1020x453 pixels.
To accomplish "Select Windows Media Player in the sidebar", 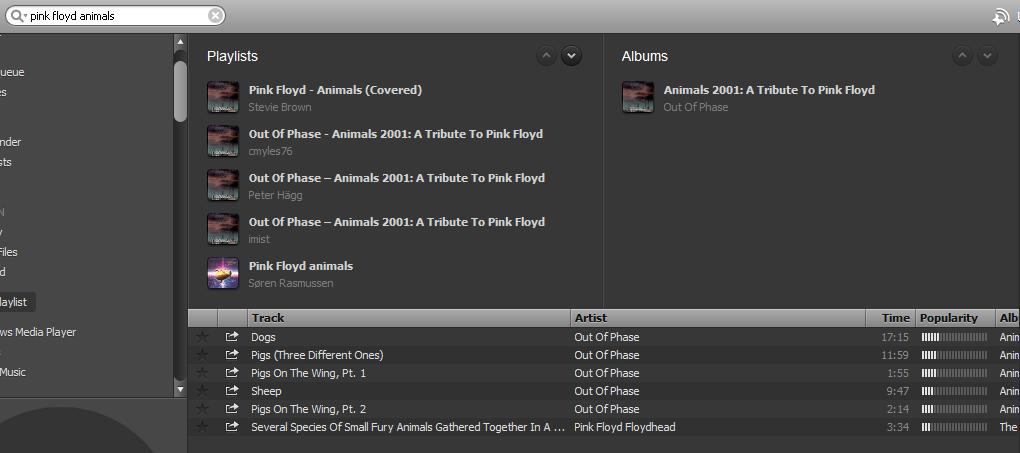I will (38, 332).
